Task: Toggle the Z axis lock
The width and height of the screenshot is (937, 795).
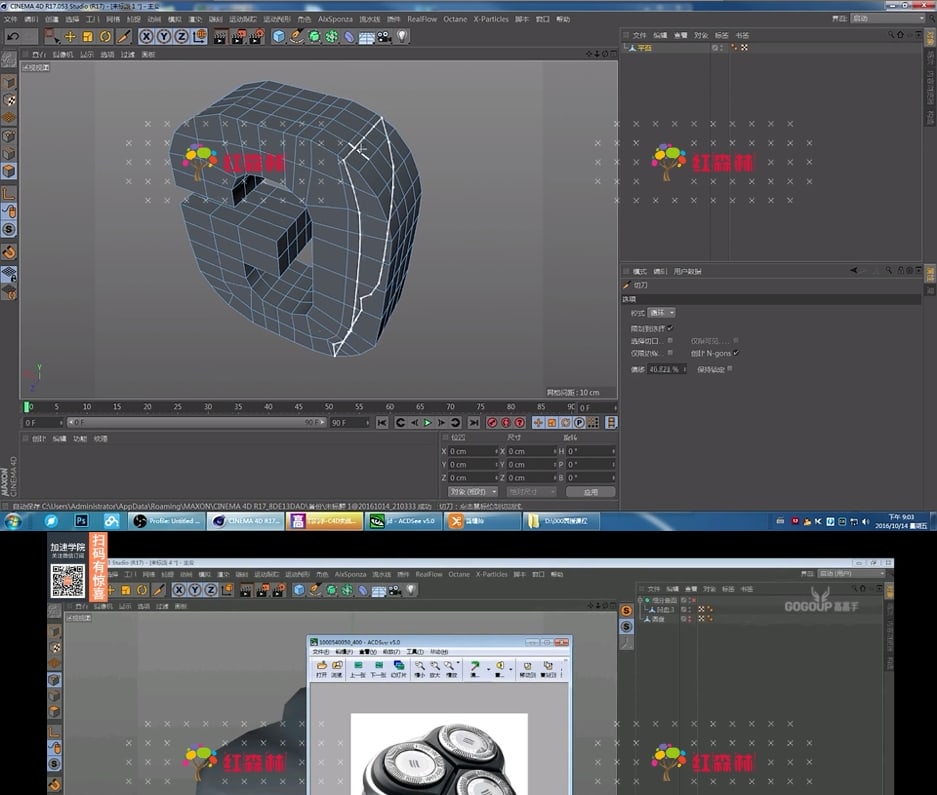Action: [x=181, y=37]
